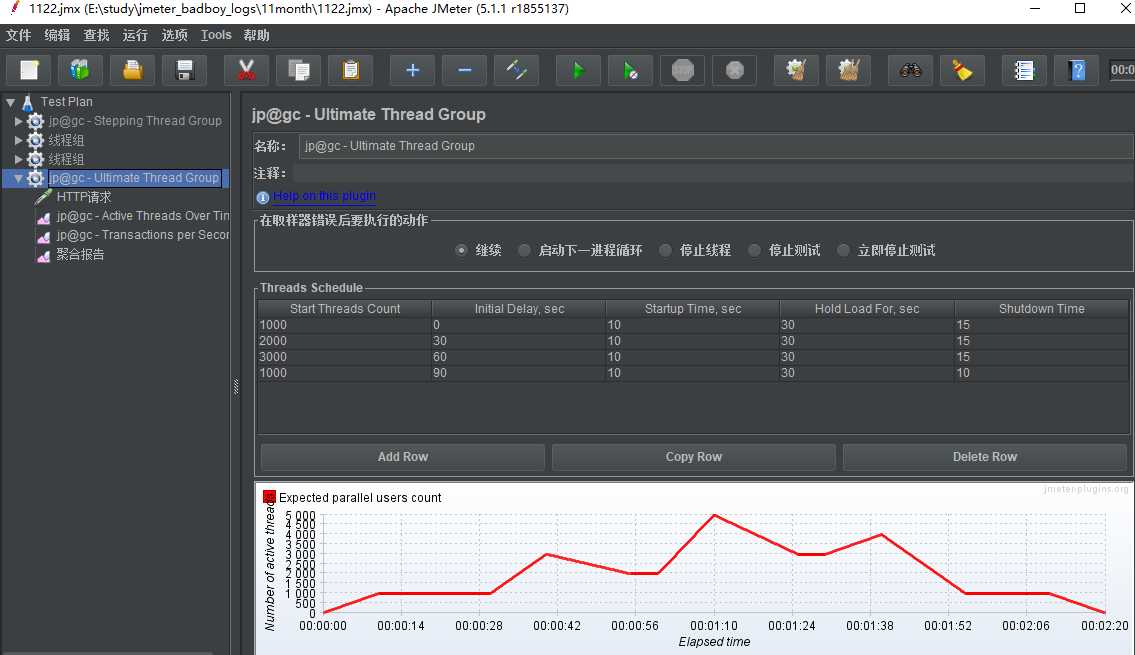Click the Copy icon in toolbar
This screenshot has height=655, width=1135.
pyautogui.click(x=298, y=70)
